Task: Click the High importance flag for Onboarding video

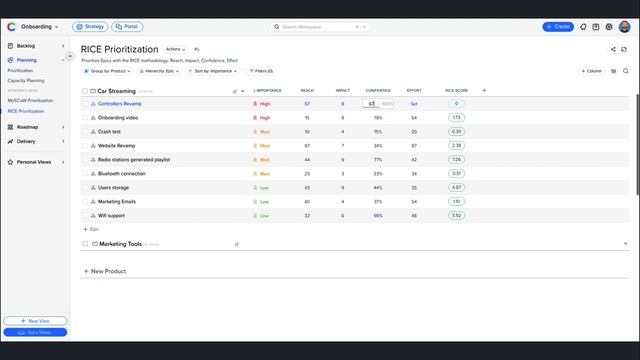Action: click(255, 118)
